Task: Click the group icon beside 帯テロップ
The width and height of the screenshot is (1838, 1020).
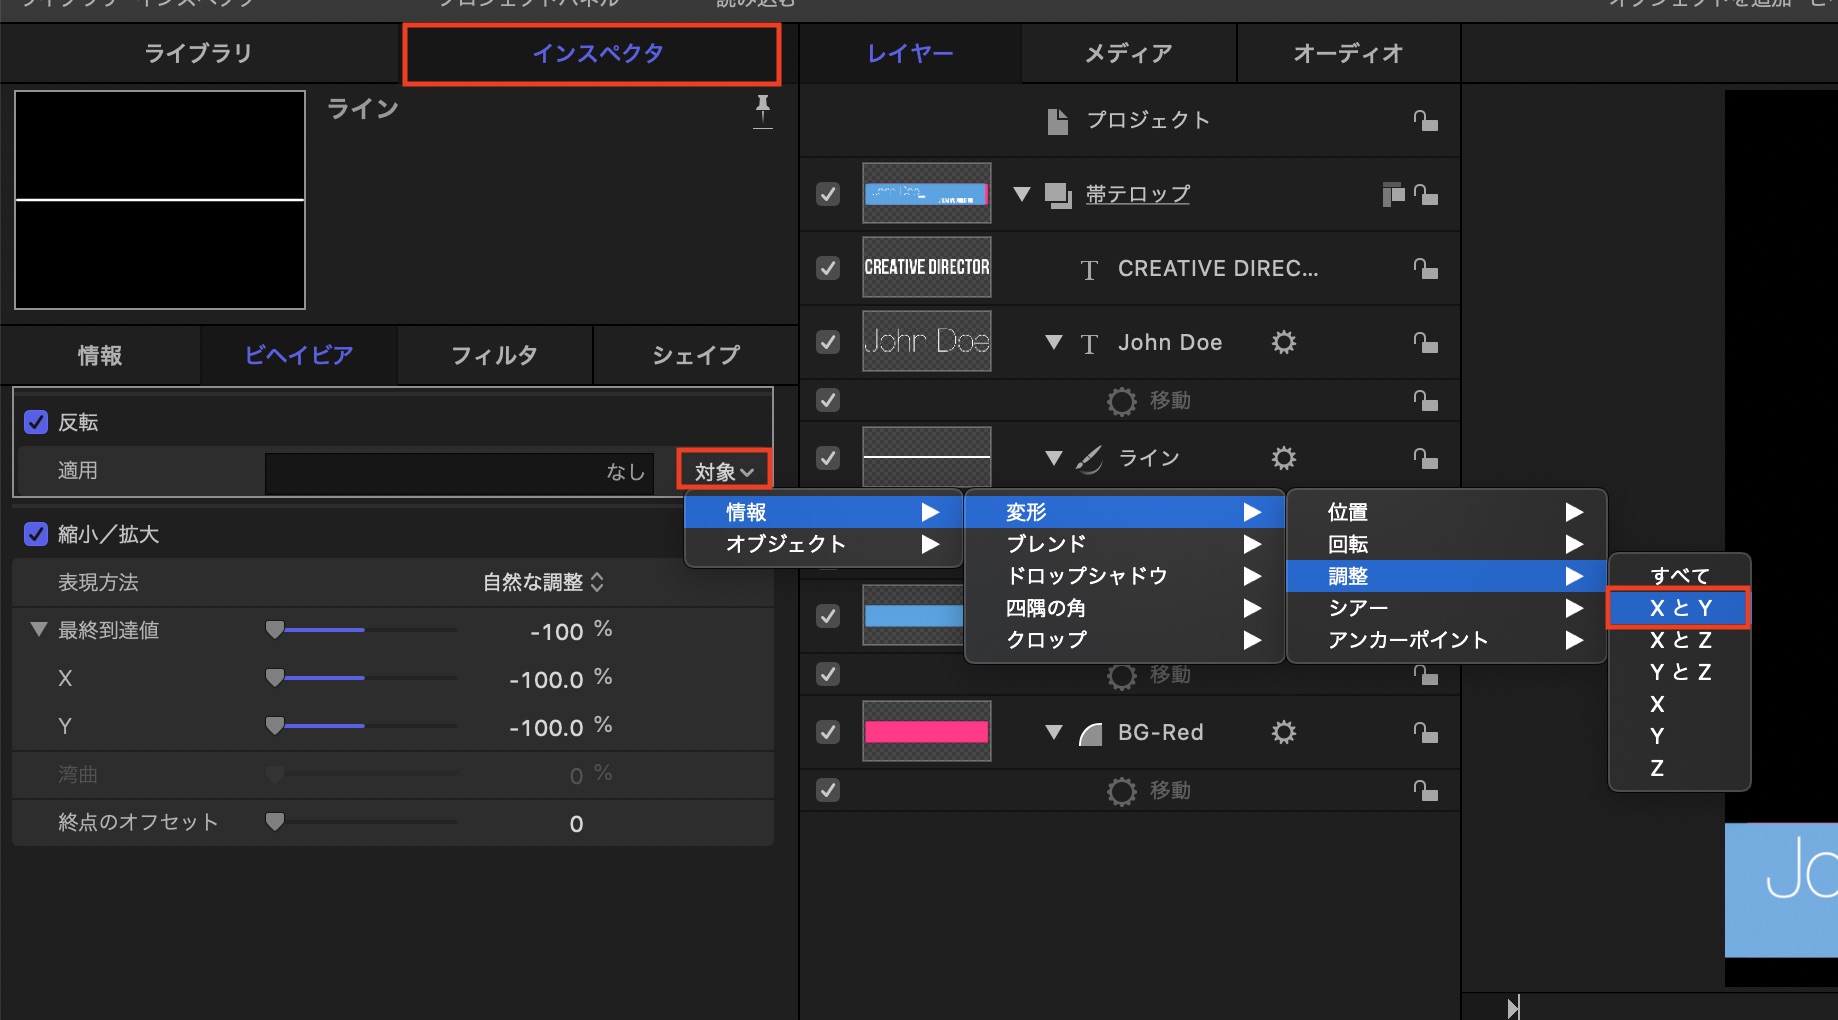Action: pos(1058,195)
